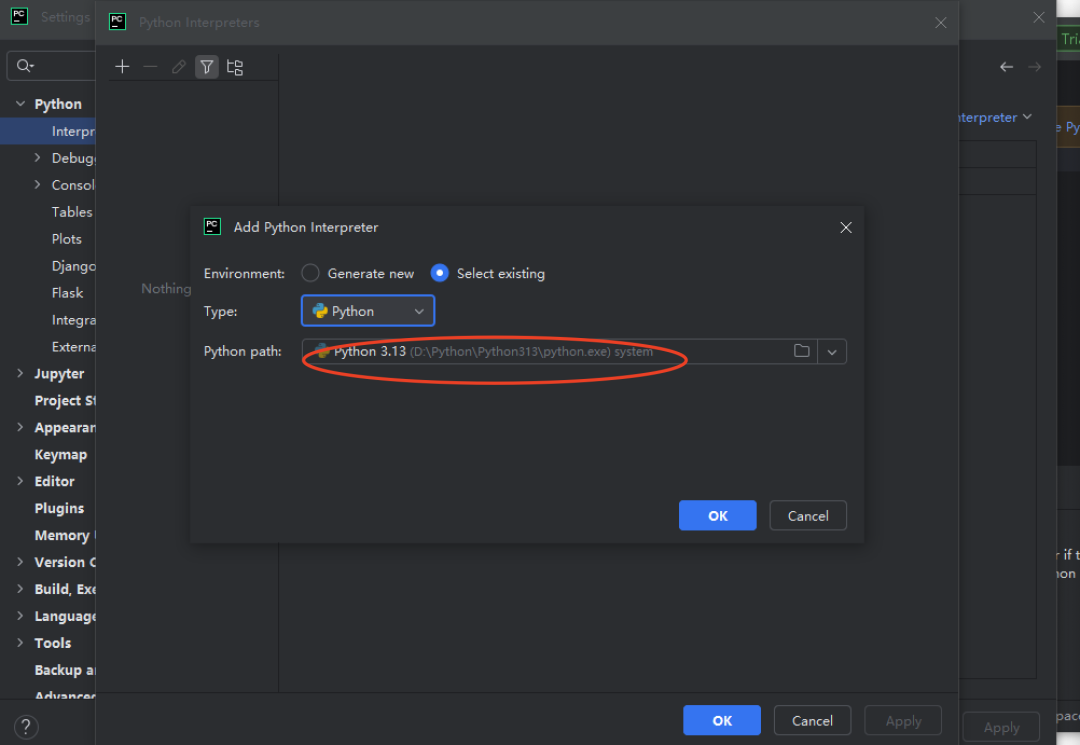Close the Python Interpreters window

coord(941,23)
